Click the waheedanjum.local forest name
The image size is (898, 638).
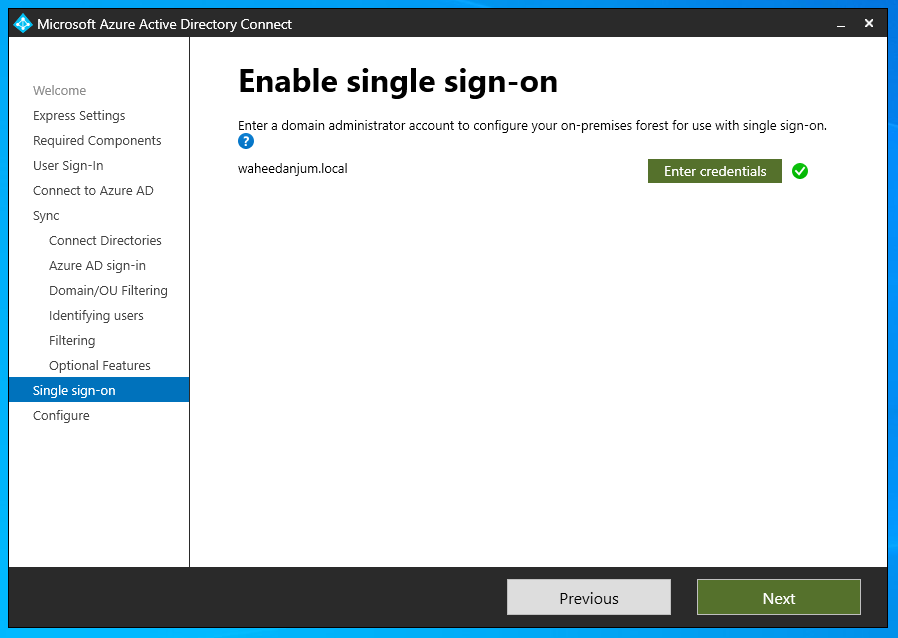pyautogui.click(x=293, y=168)
